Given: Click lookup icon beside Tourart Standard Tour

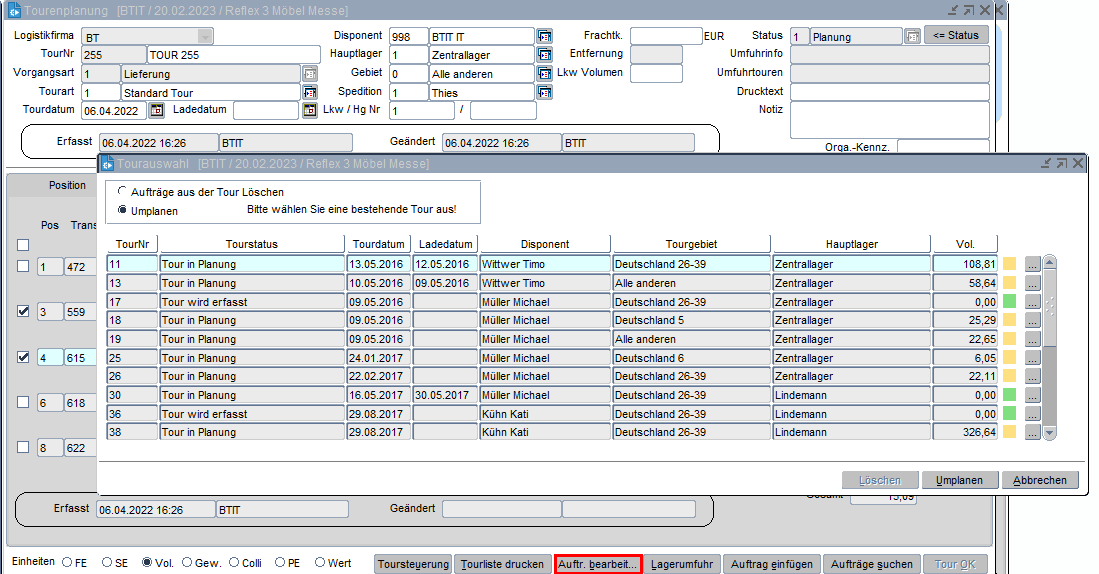Looking at the screenshot, I should (x=309, y=92).
